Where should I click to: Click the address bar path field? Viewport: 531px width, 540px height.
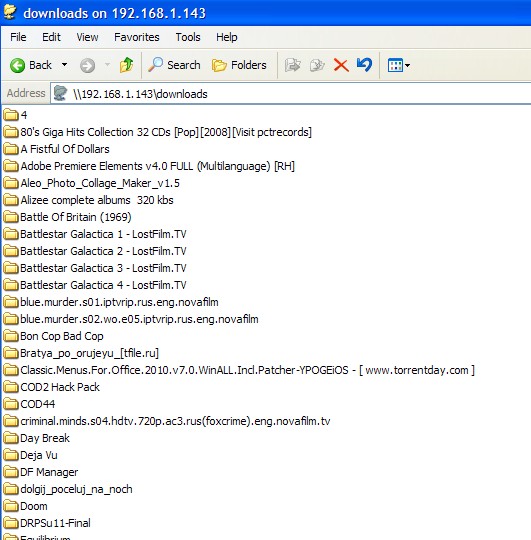pyautogui.click(x=291, y=94)
